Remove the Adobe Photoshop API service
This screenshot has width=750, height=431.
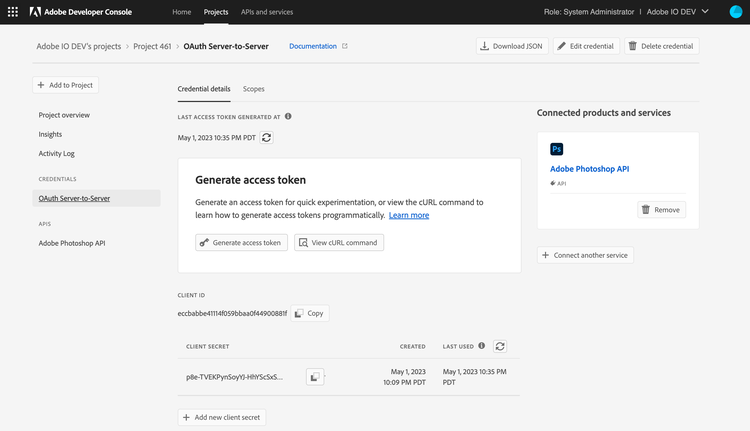[x=661, y=210]
